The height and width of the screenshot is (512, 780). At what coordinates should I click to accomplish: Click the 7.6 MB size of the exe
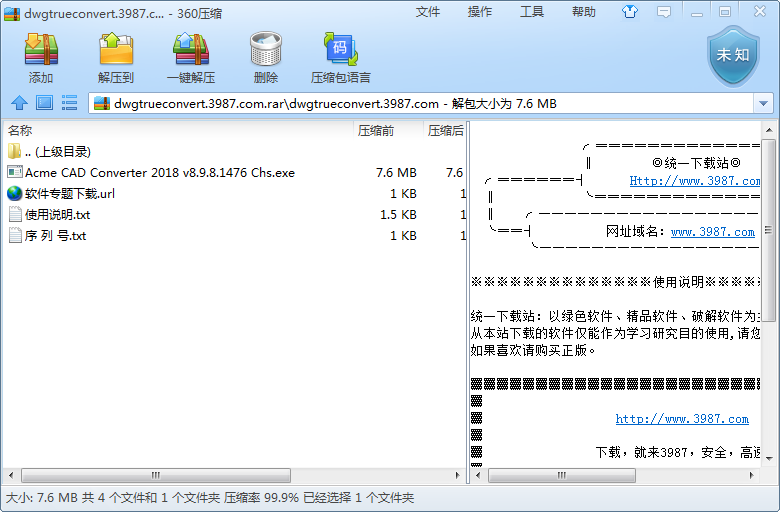click(396, 173)
